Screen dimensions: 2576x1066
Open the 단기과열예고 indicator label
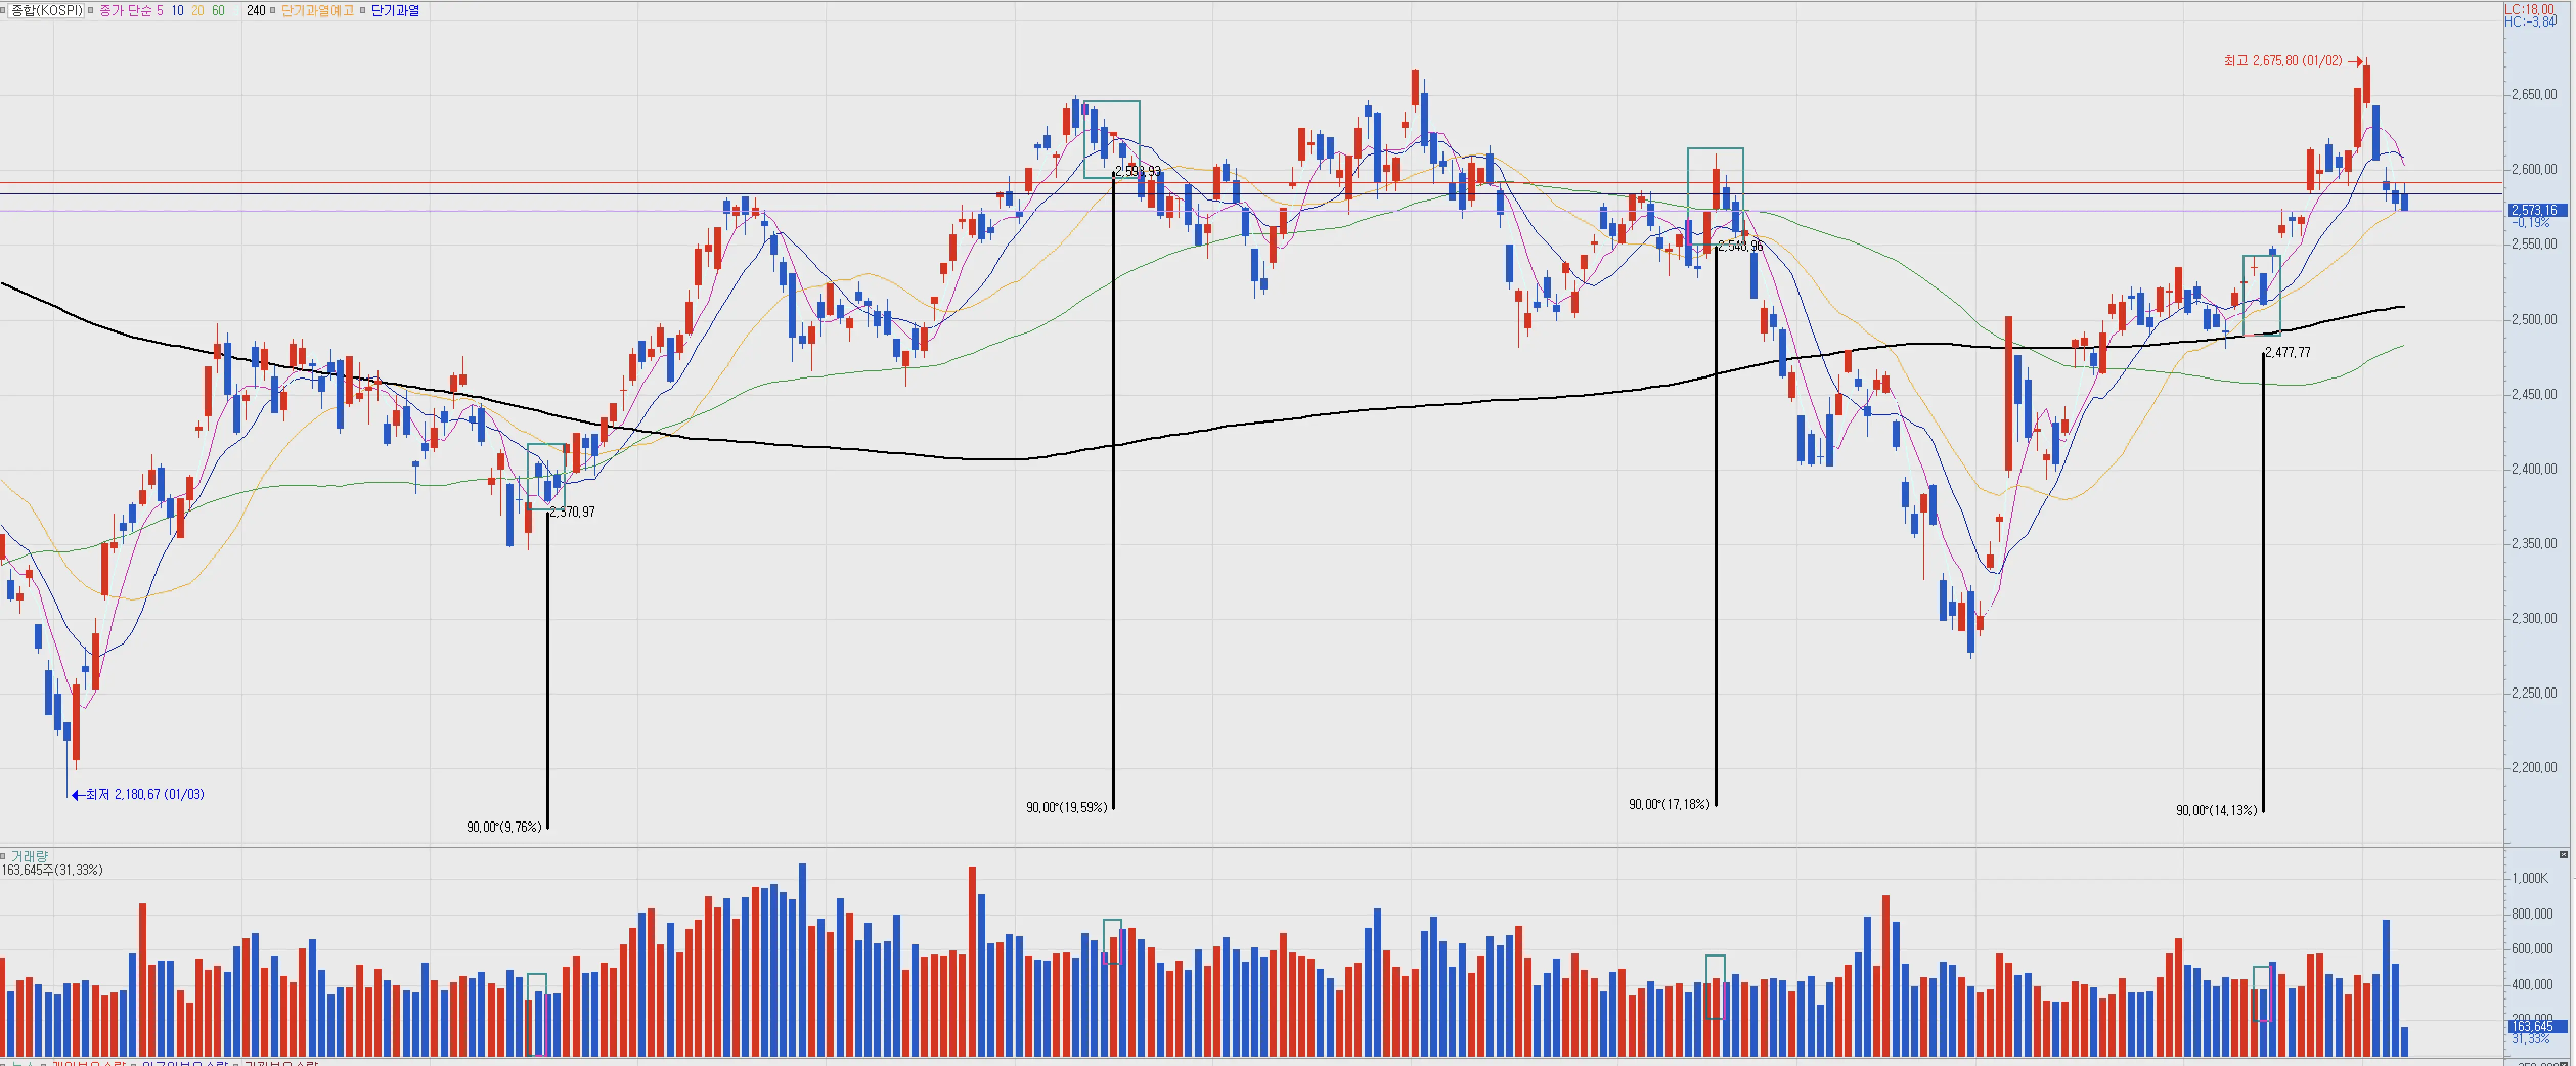tap(317, 11)
